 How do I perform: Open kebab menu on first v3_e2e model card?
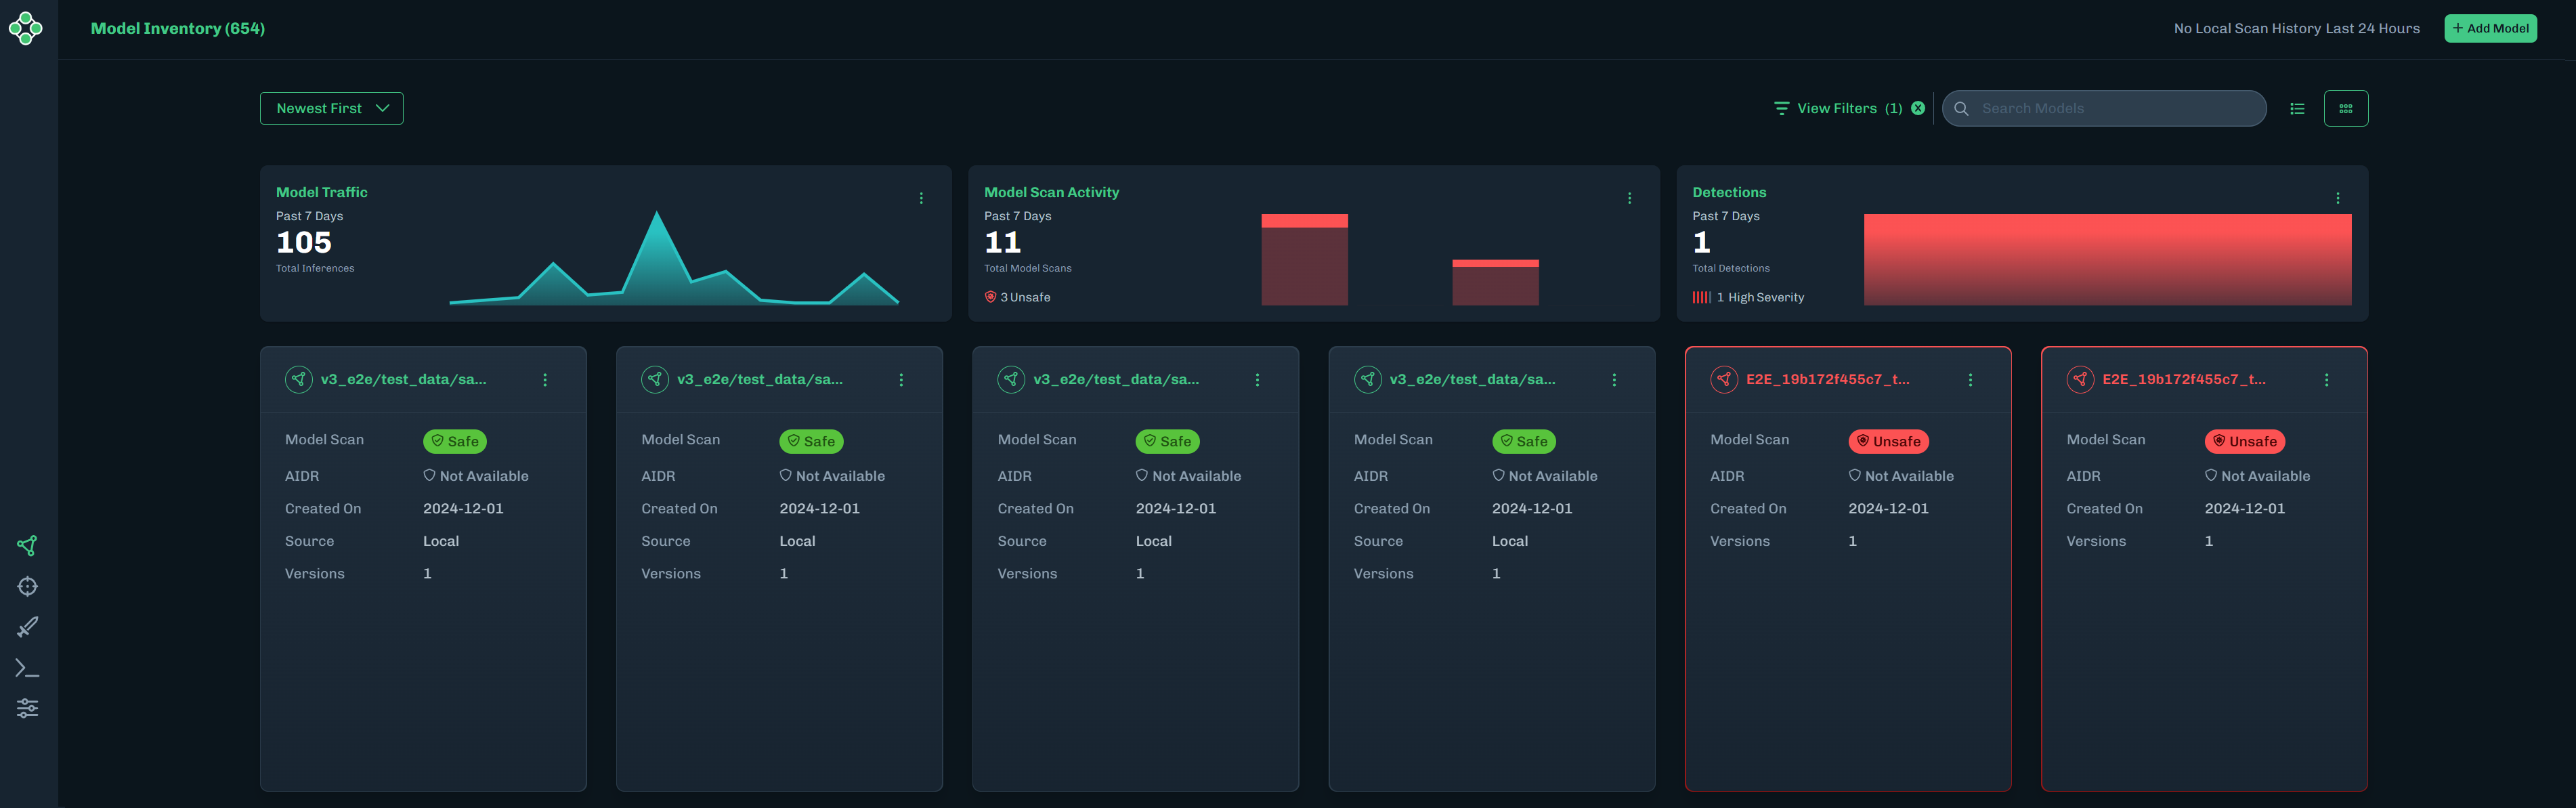[545, 380]
